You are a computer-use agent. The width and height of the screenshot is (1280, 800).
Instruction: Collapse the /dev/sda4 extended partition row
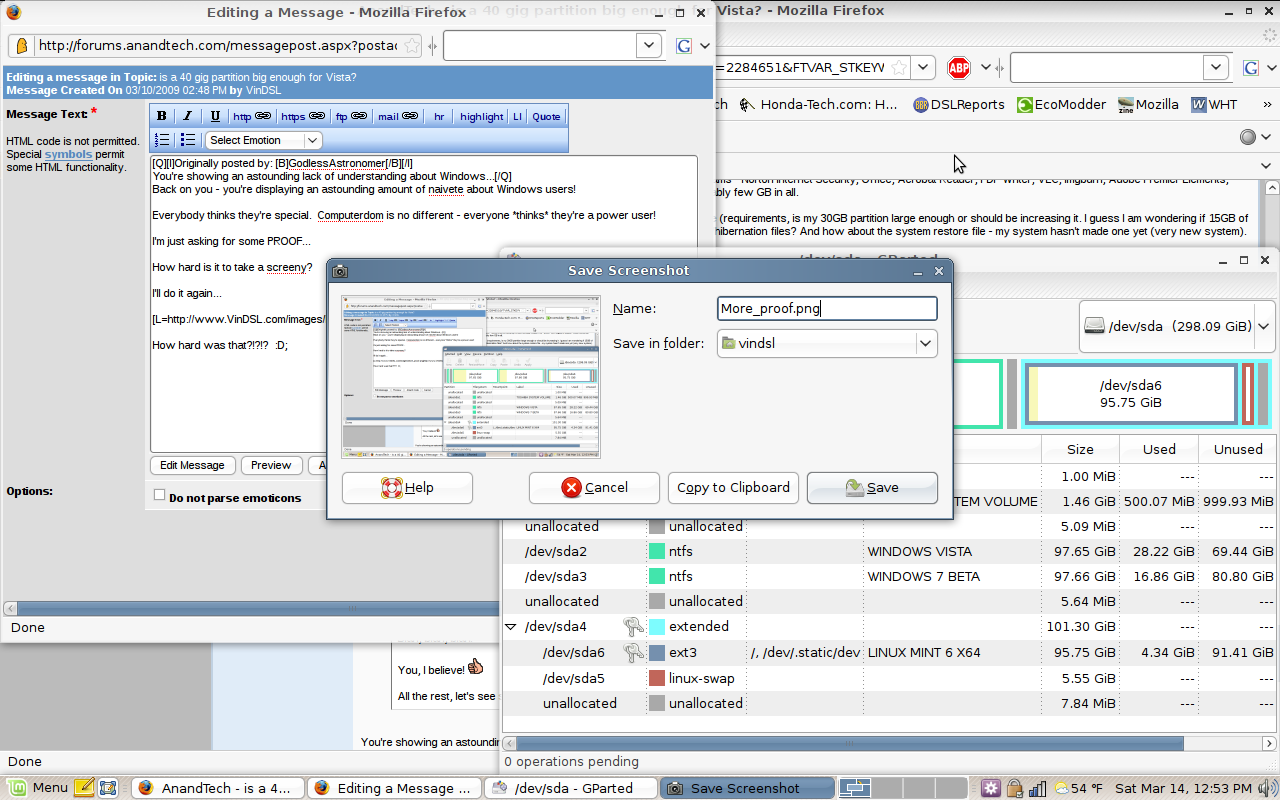512,627
